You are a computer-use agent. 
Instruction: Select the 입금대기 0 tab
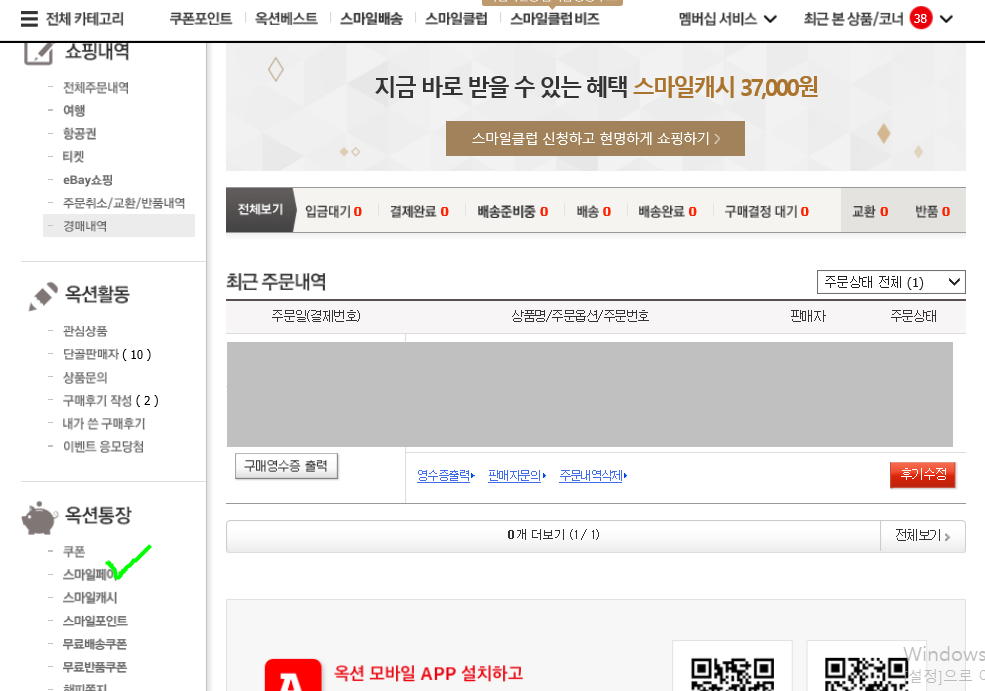[334, 212]
